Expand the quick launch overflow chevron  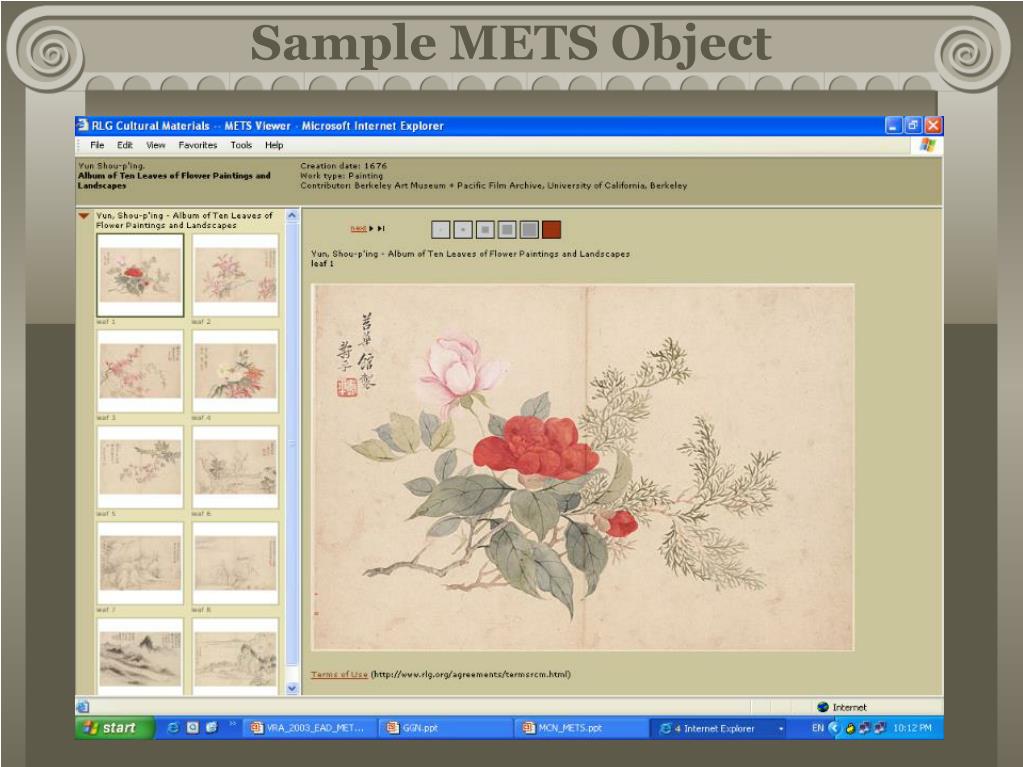pos(232,724)
